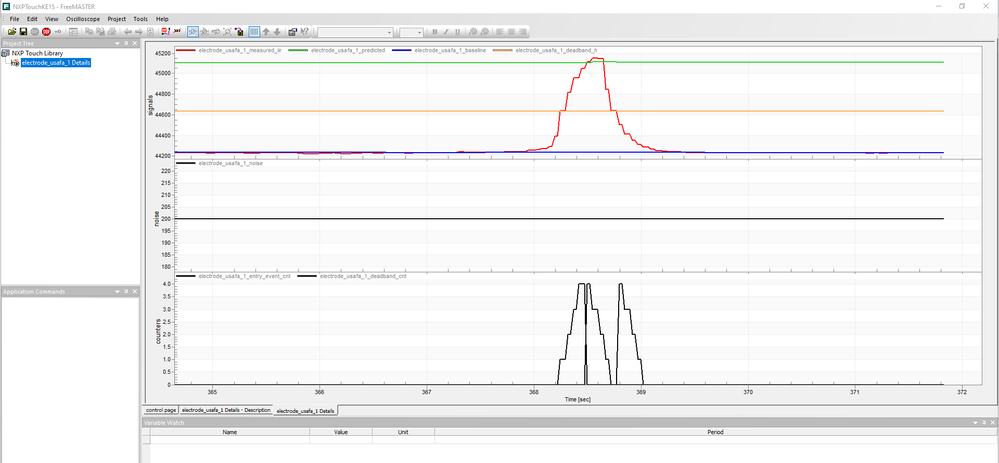999x463 pixels.
Task: Click the Value column header
Action: click(x=341, y=432)
